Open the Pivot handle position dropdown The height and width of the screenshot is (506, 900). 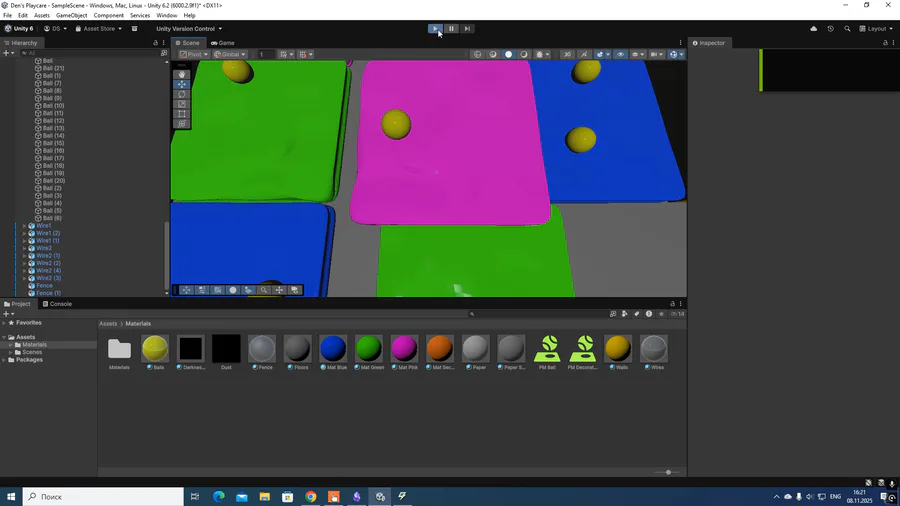tap(193, 55)
